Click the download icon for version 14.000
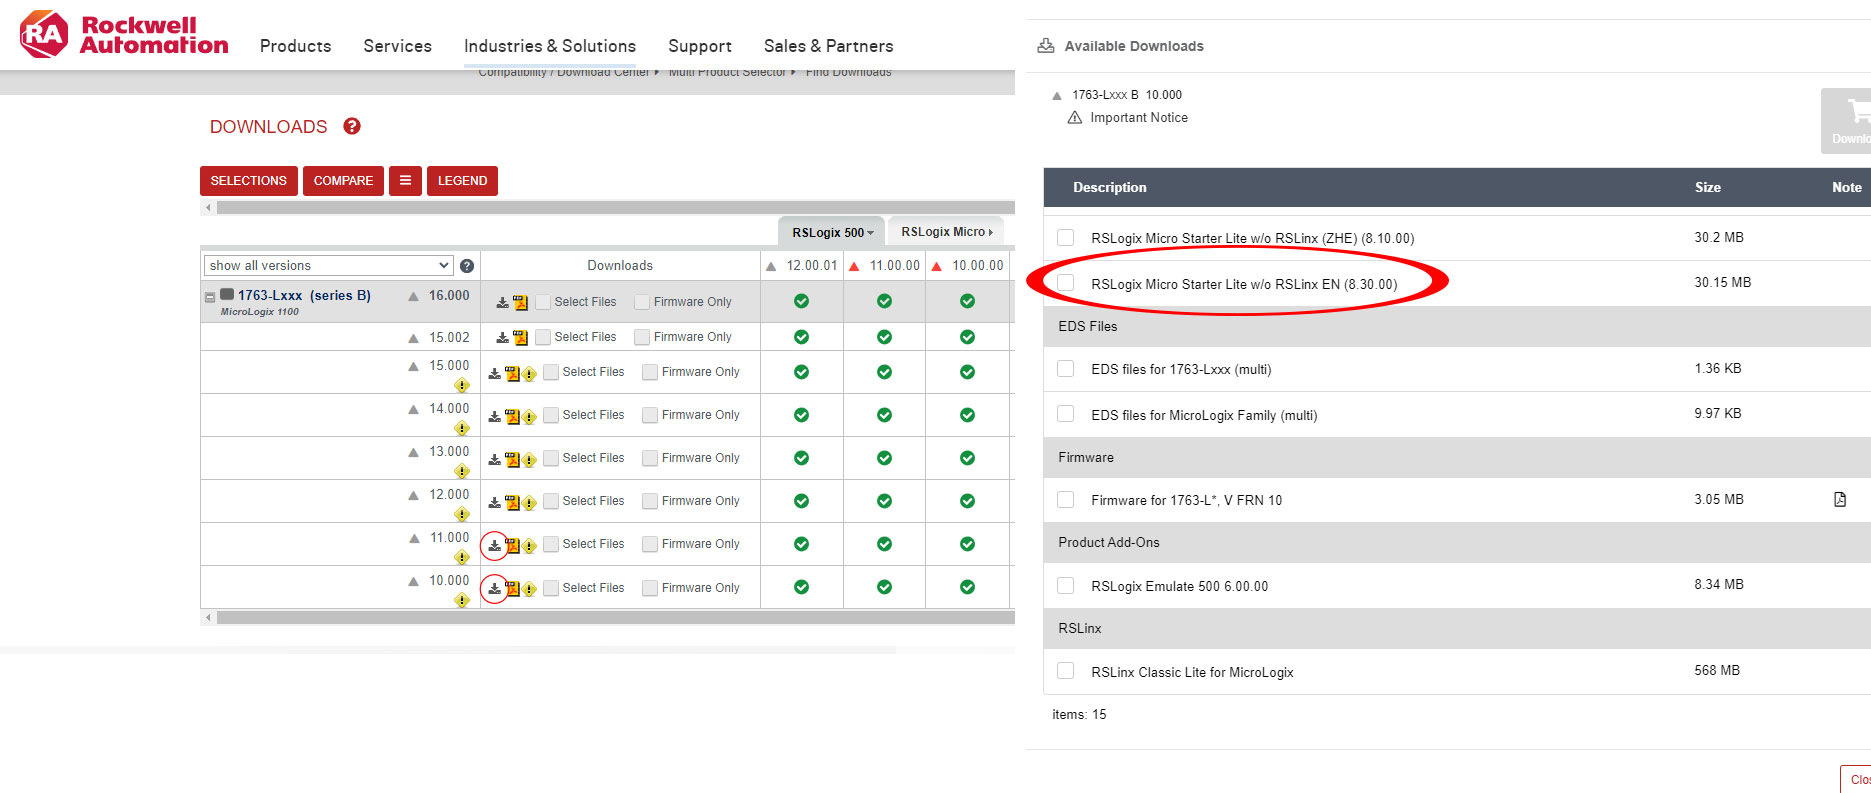Viewport: 1871px width, 793px height. tap(494, 416)
